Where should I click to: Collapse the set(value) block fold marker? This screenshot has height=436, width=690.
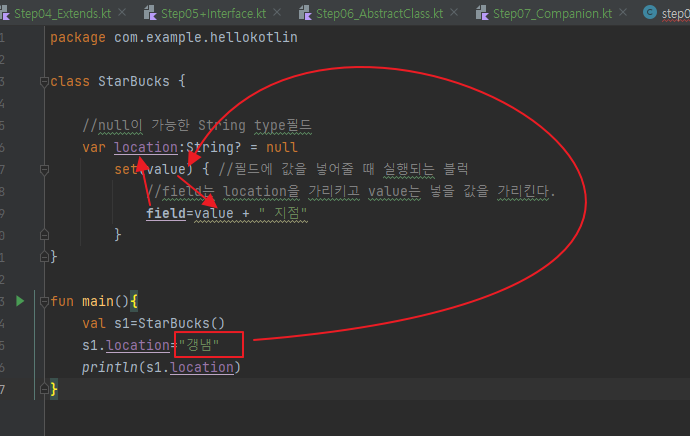(44, 169)
